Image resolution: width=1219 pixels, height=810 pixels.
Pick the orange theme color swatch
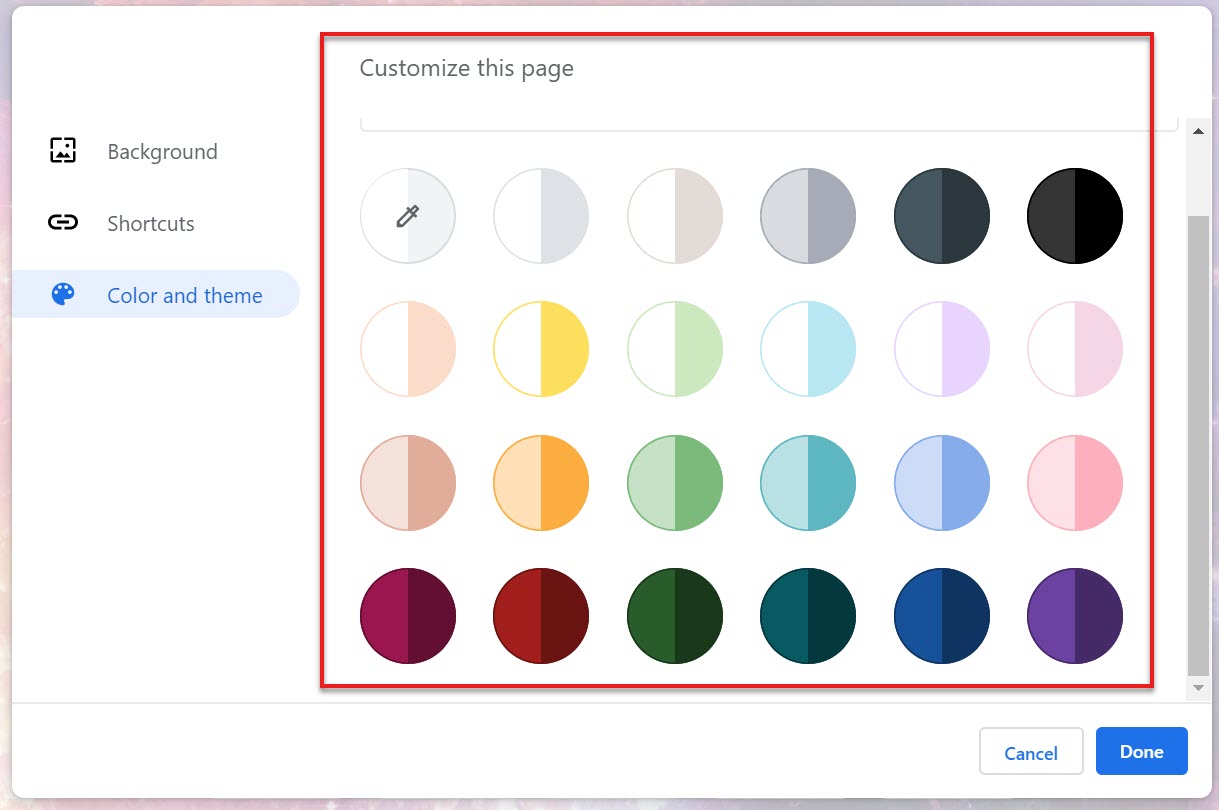541,482
